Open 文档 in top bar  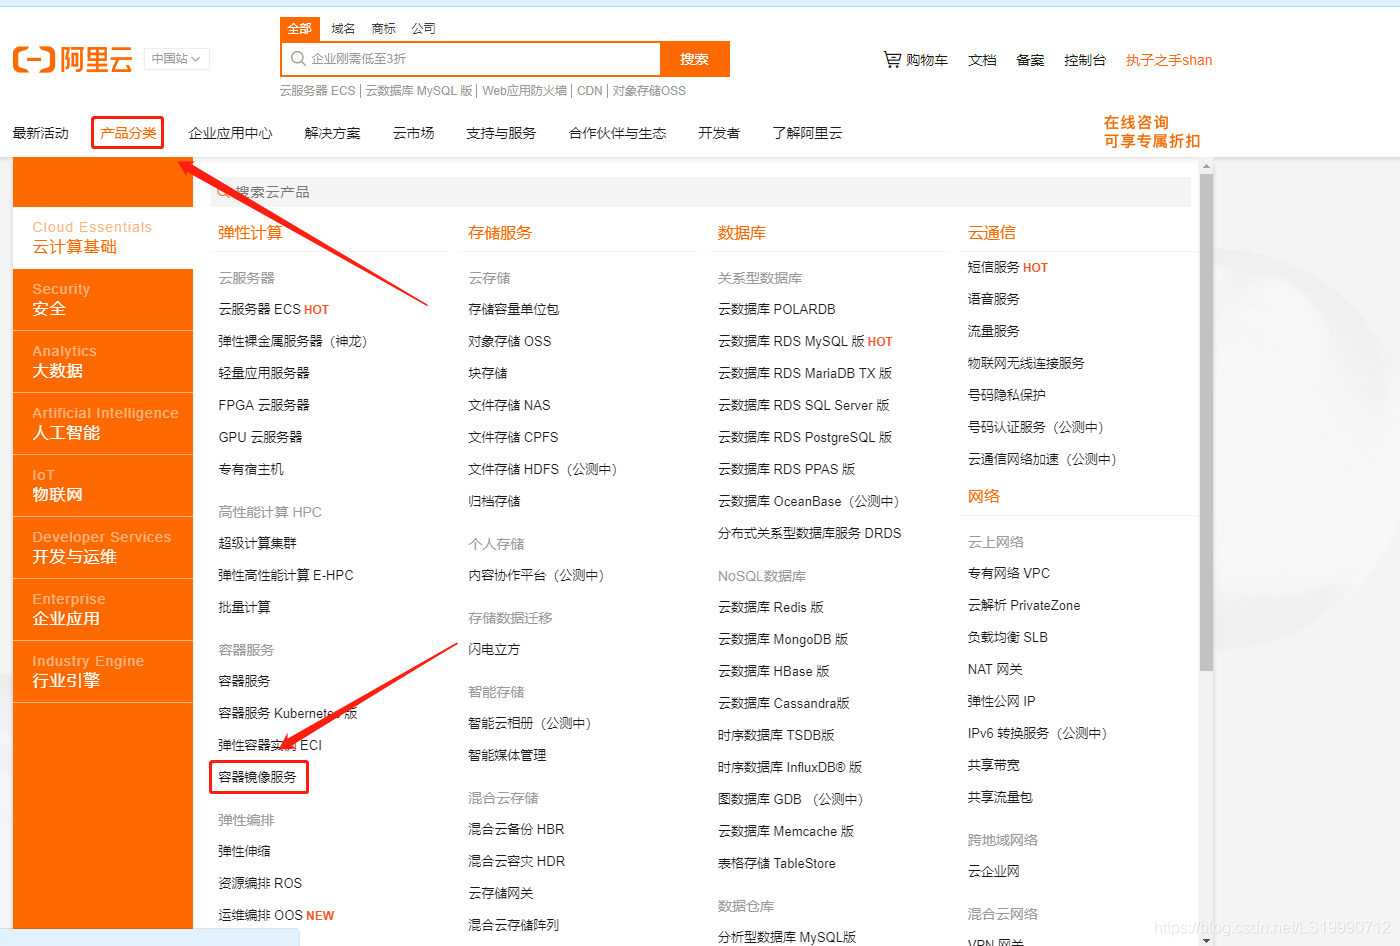[x=982, y=60]
